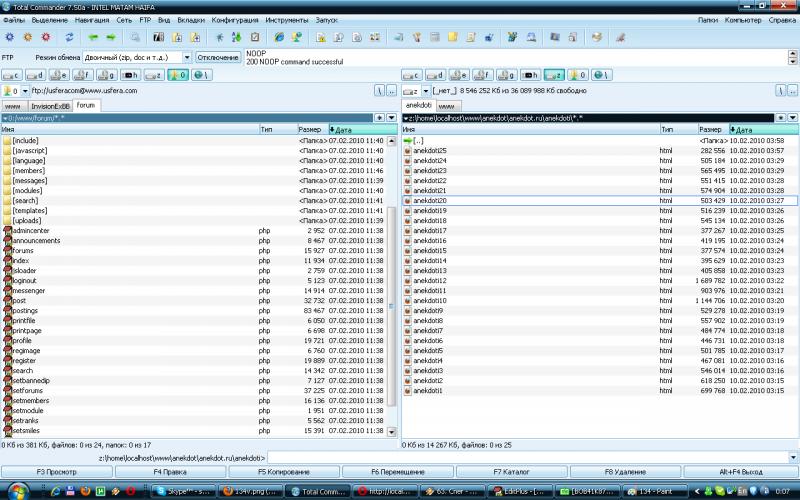The width and height of the screenshot is (800, 500).
Task: Select drive c in left drive bar
Action: click(12, 75)
